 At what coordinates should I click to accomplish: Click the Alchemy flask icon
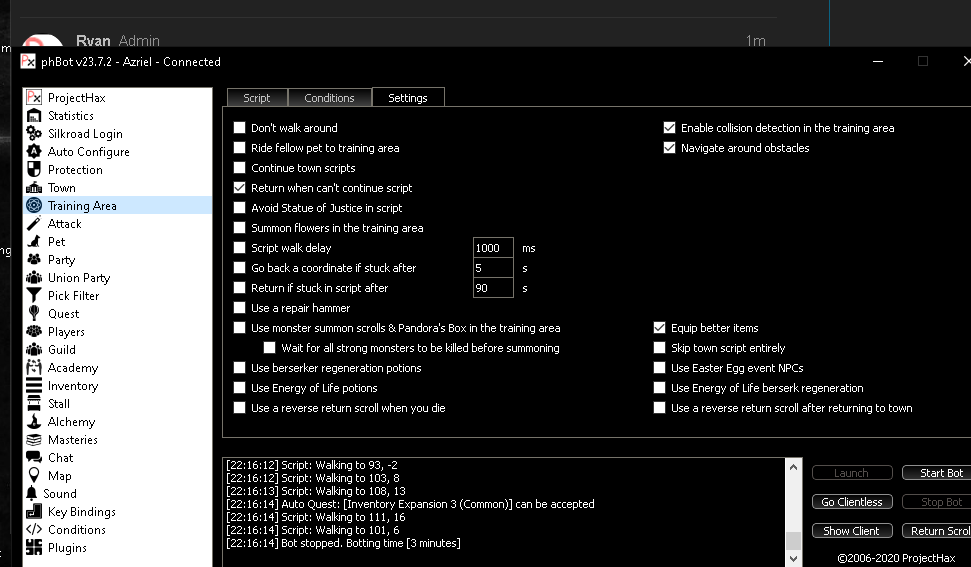[34, 422]
